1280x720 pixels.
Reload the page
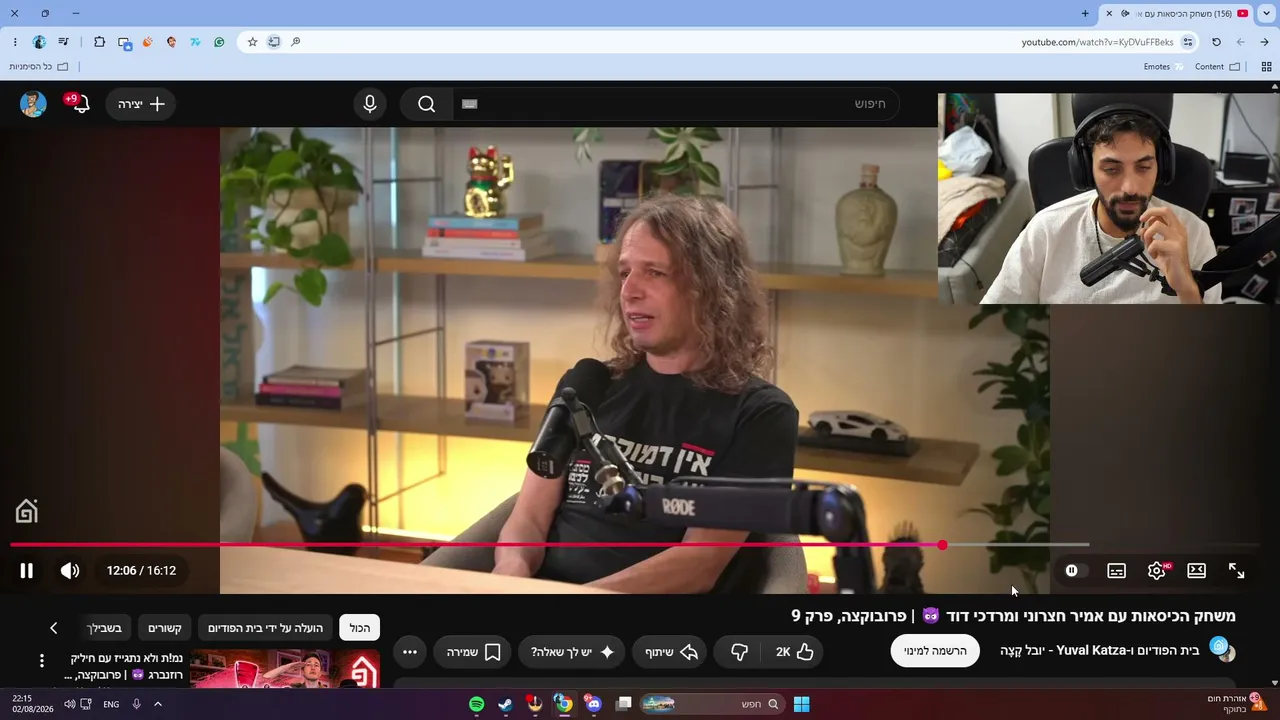pyautogui.click(x=1216, y=42)
